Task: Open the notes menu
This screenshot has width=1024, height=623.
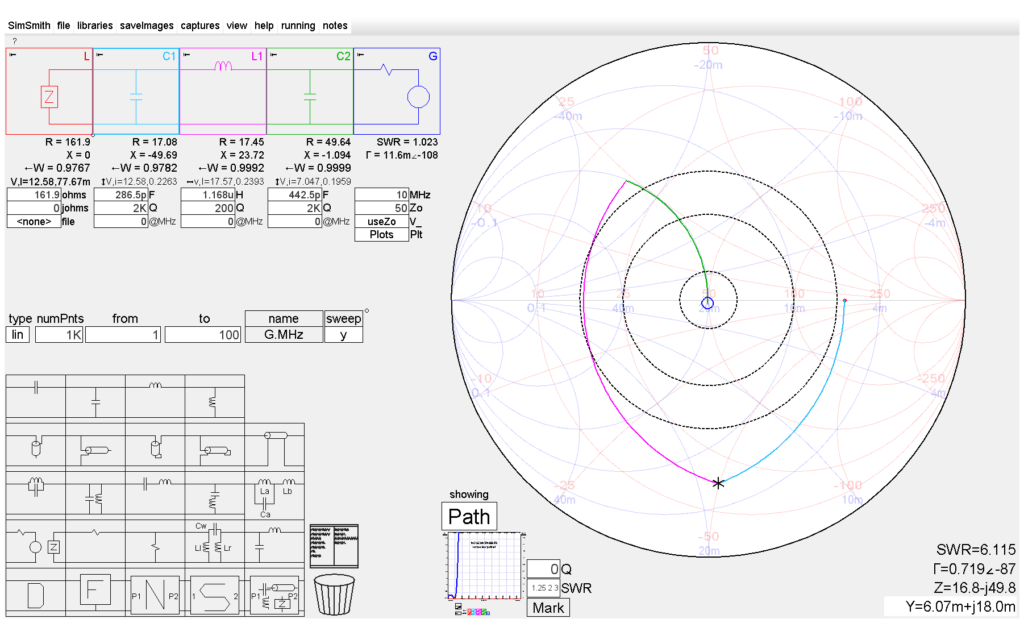Action: [x=335, y=25]
